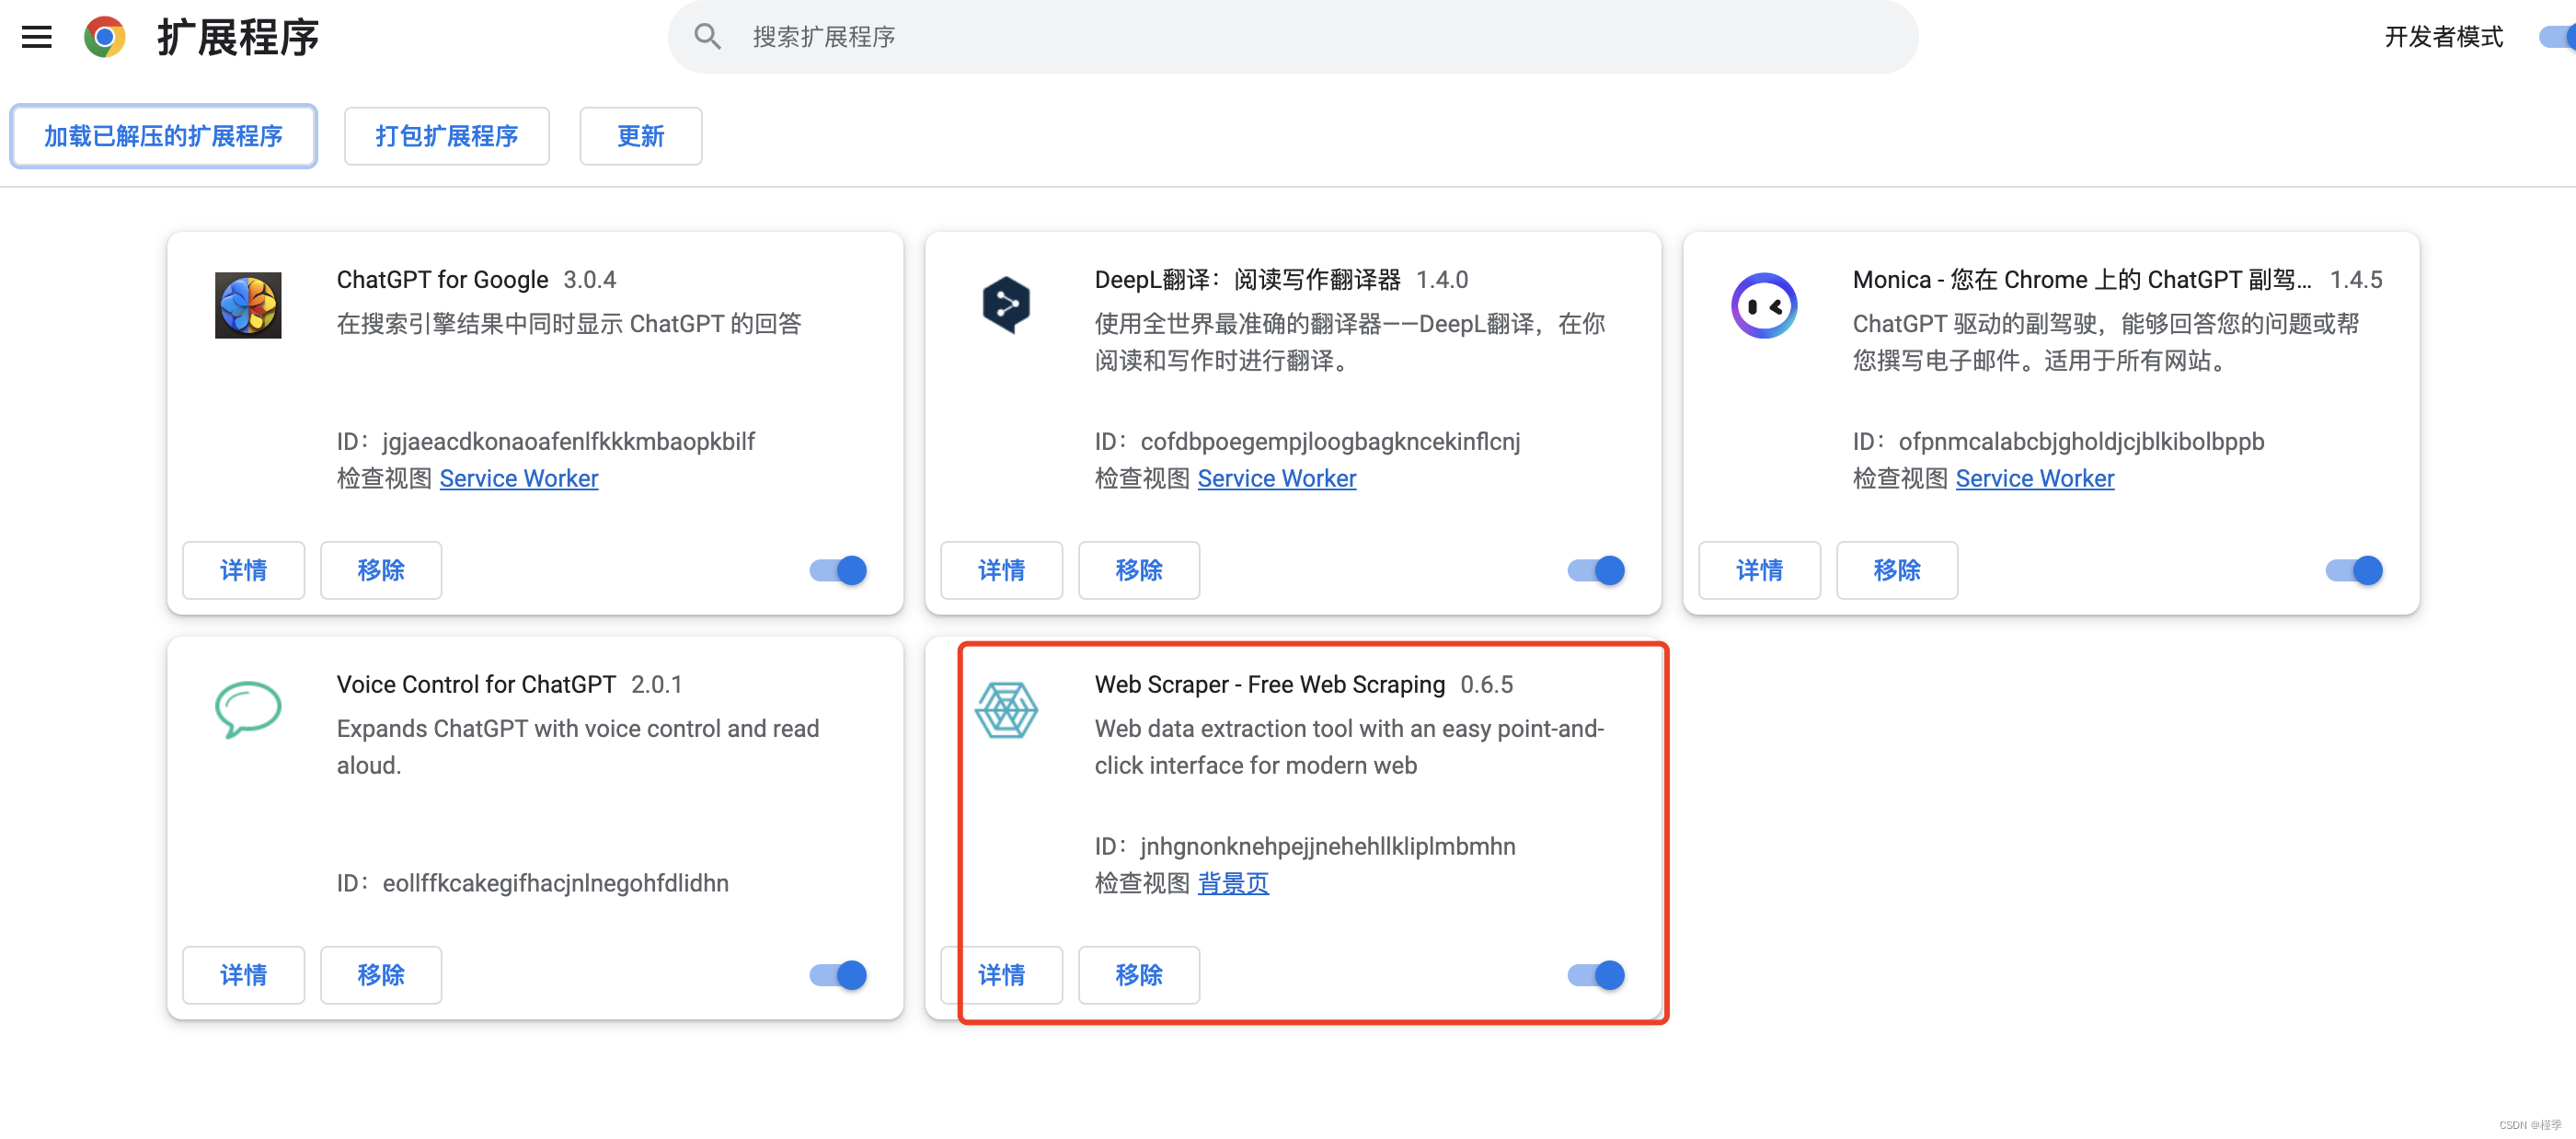Open 背景页 for Web Scraper
This screenshot has width=2576, height=1139.
(1233, 883)
